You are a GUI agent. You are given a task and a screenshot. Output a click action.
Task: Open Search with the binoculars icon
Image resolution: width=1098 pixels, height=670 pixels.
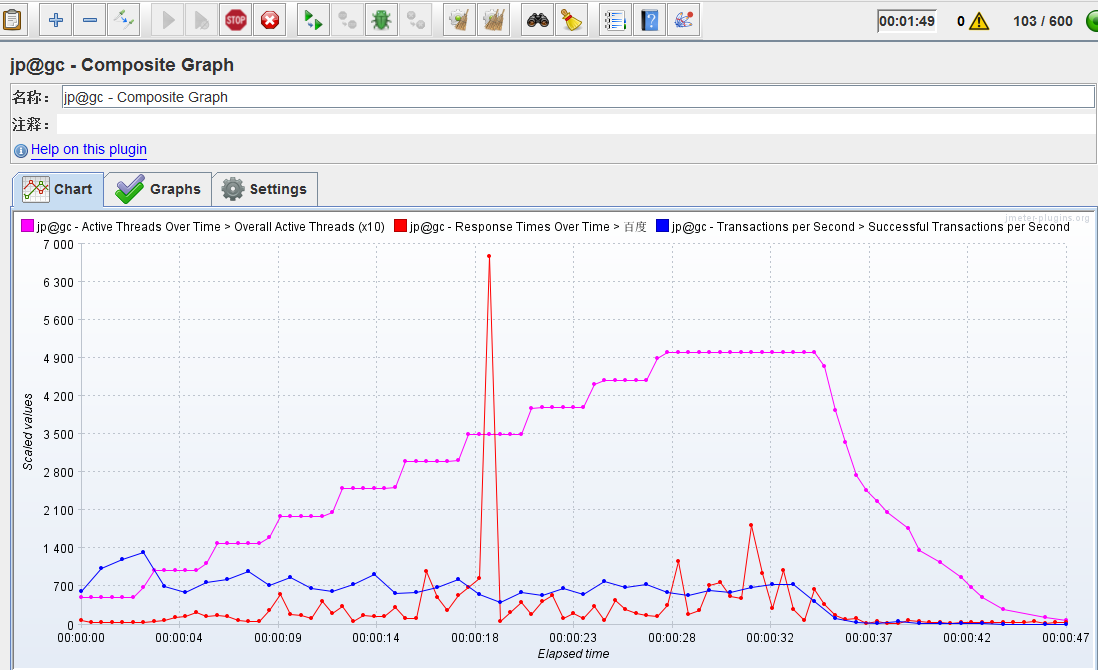(537, 20)
